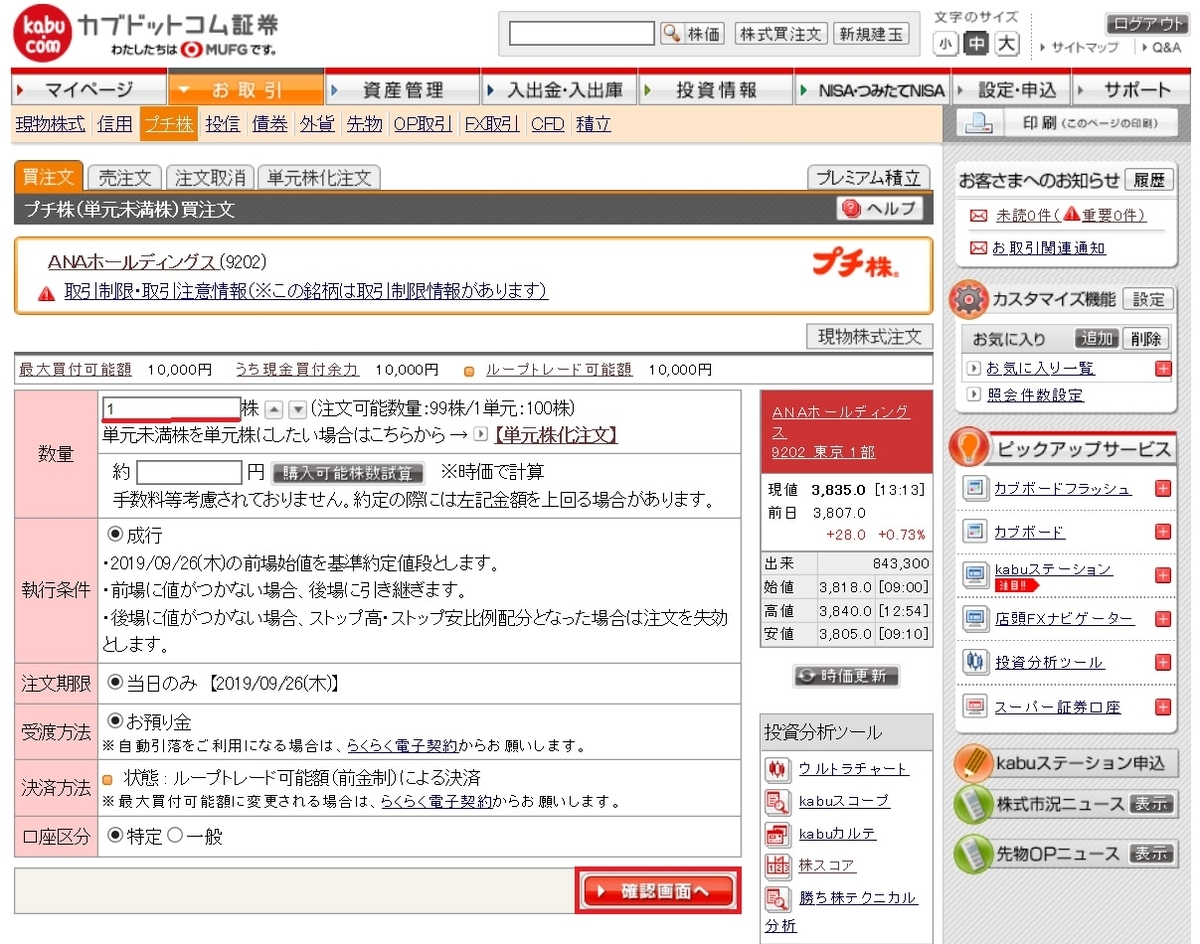Click the プレミアム積立 button
Image resolution: width=1200 pixels, height=944 pixels.
pos(868,178)
